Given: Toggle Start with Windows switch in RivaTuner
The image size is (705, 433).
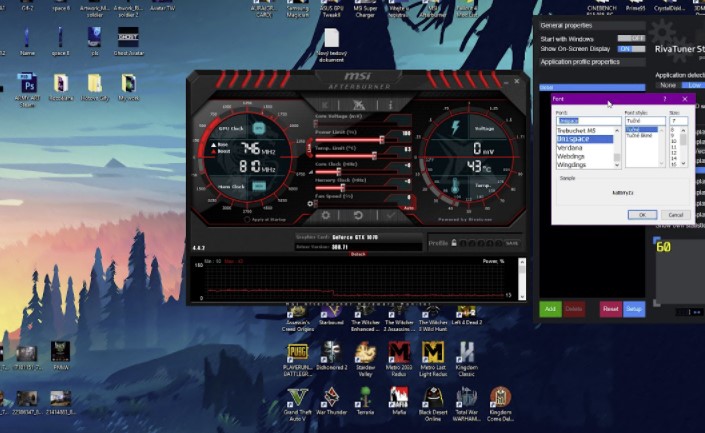Looking at the screenshot, I should [631, 39].
